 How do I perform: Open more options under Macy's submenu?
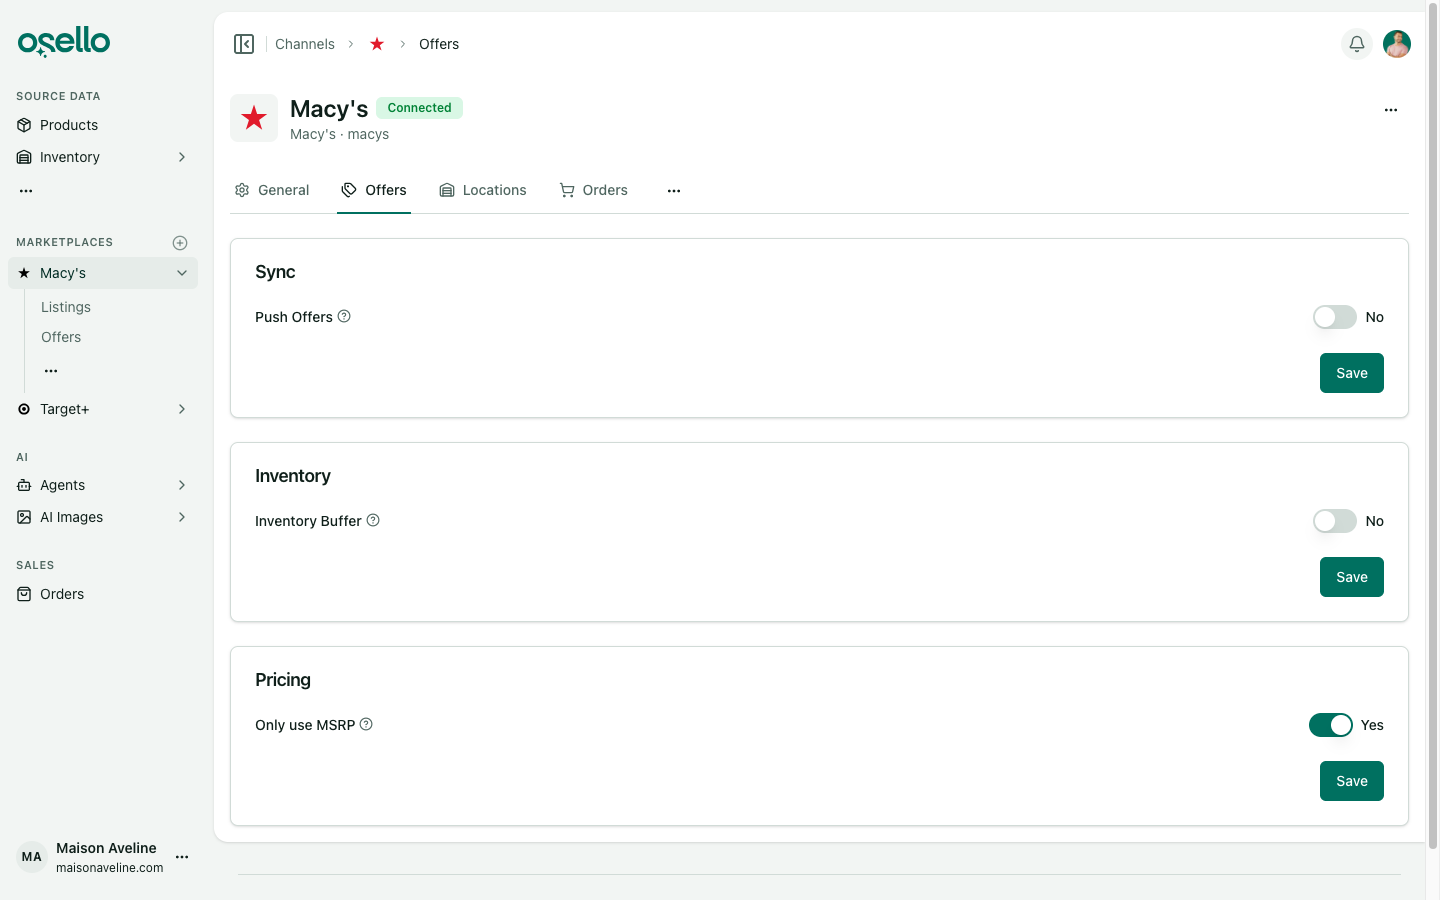pos(51,371)
